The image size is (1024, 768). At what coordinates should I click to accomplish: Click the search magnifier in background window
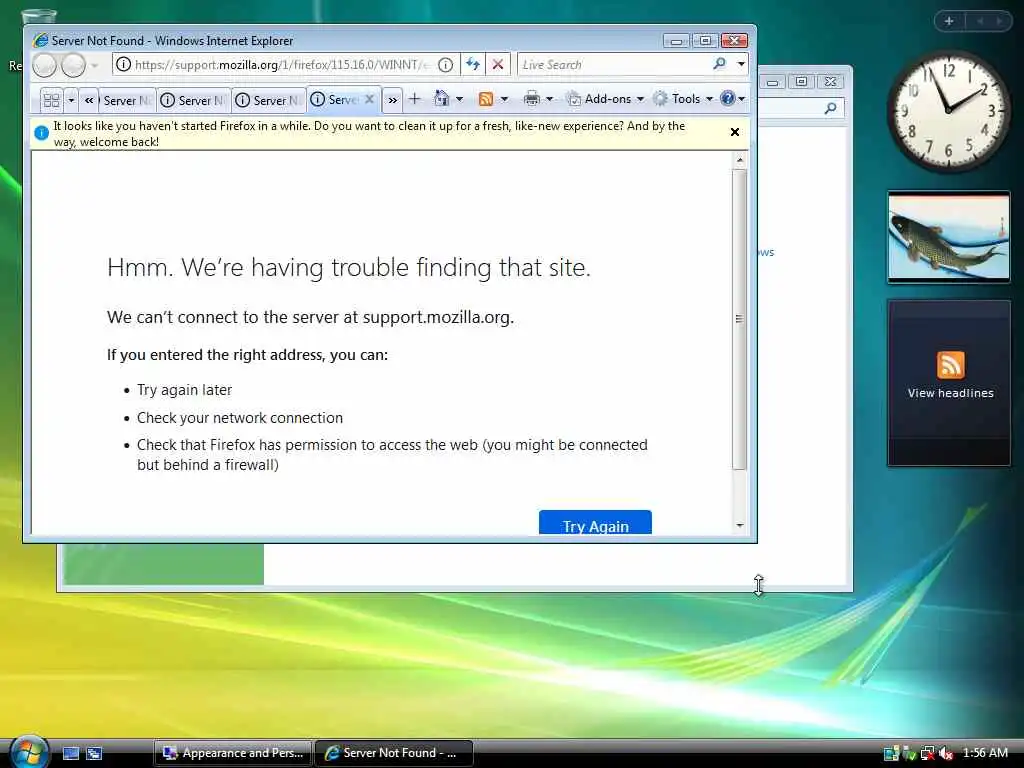(x=830, y=108)
